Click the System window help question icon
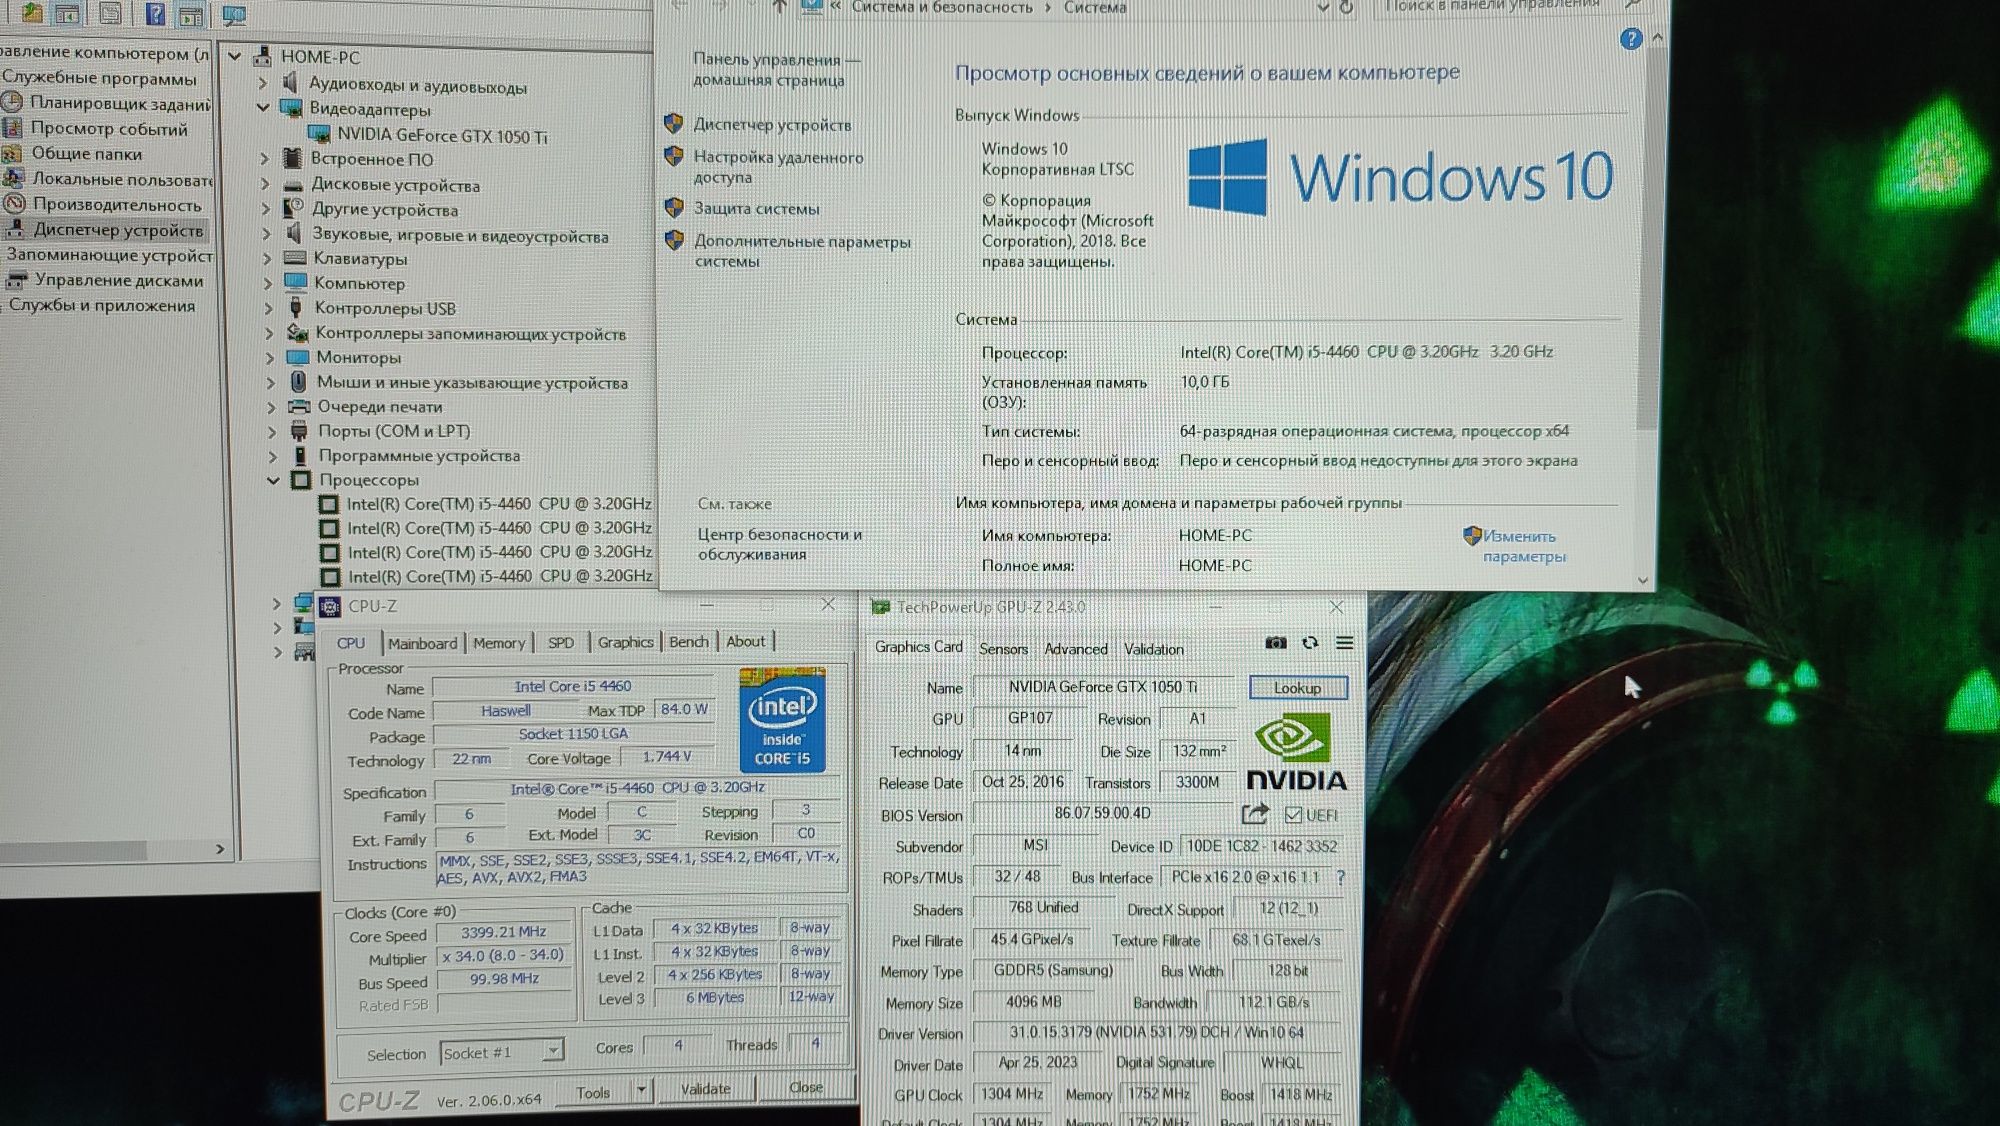Viewport: 2000px width, 1126px height. (1631, 39)
